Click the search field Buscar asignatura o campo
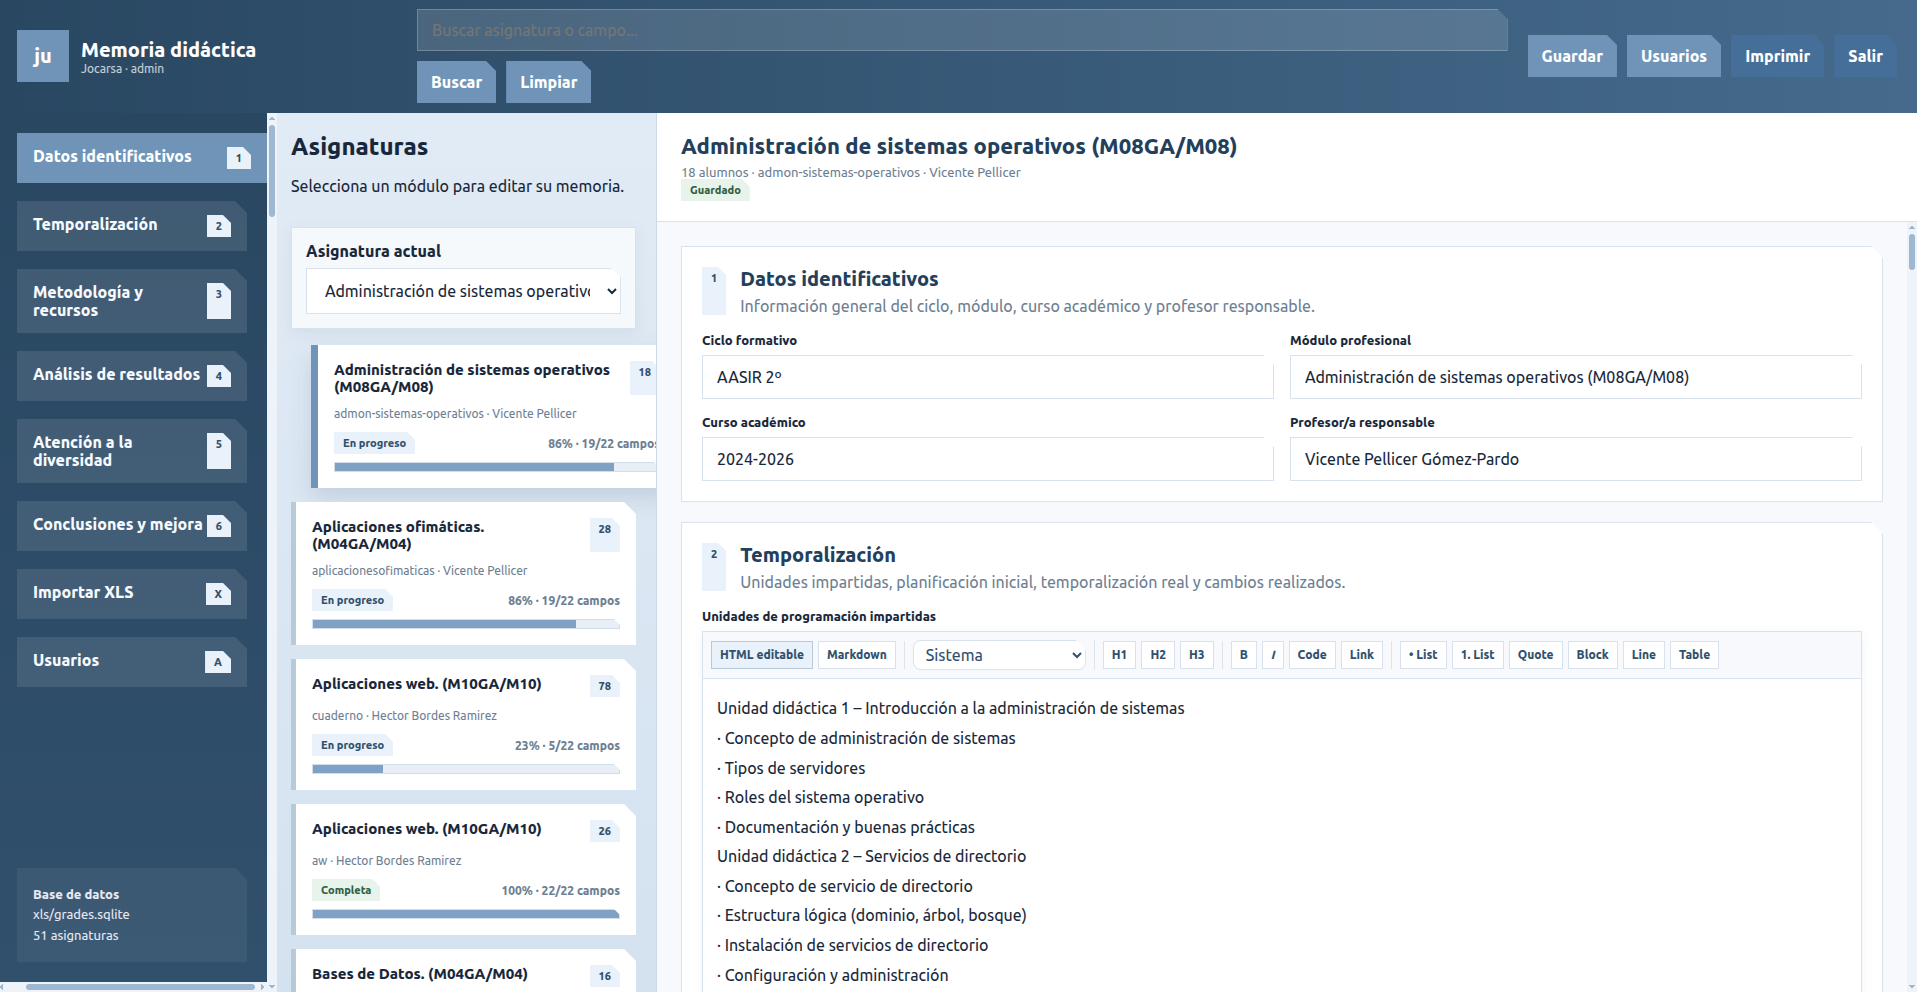This screenshot has width=1917, height=992. point(962,30)
